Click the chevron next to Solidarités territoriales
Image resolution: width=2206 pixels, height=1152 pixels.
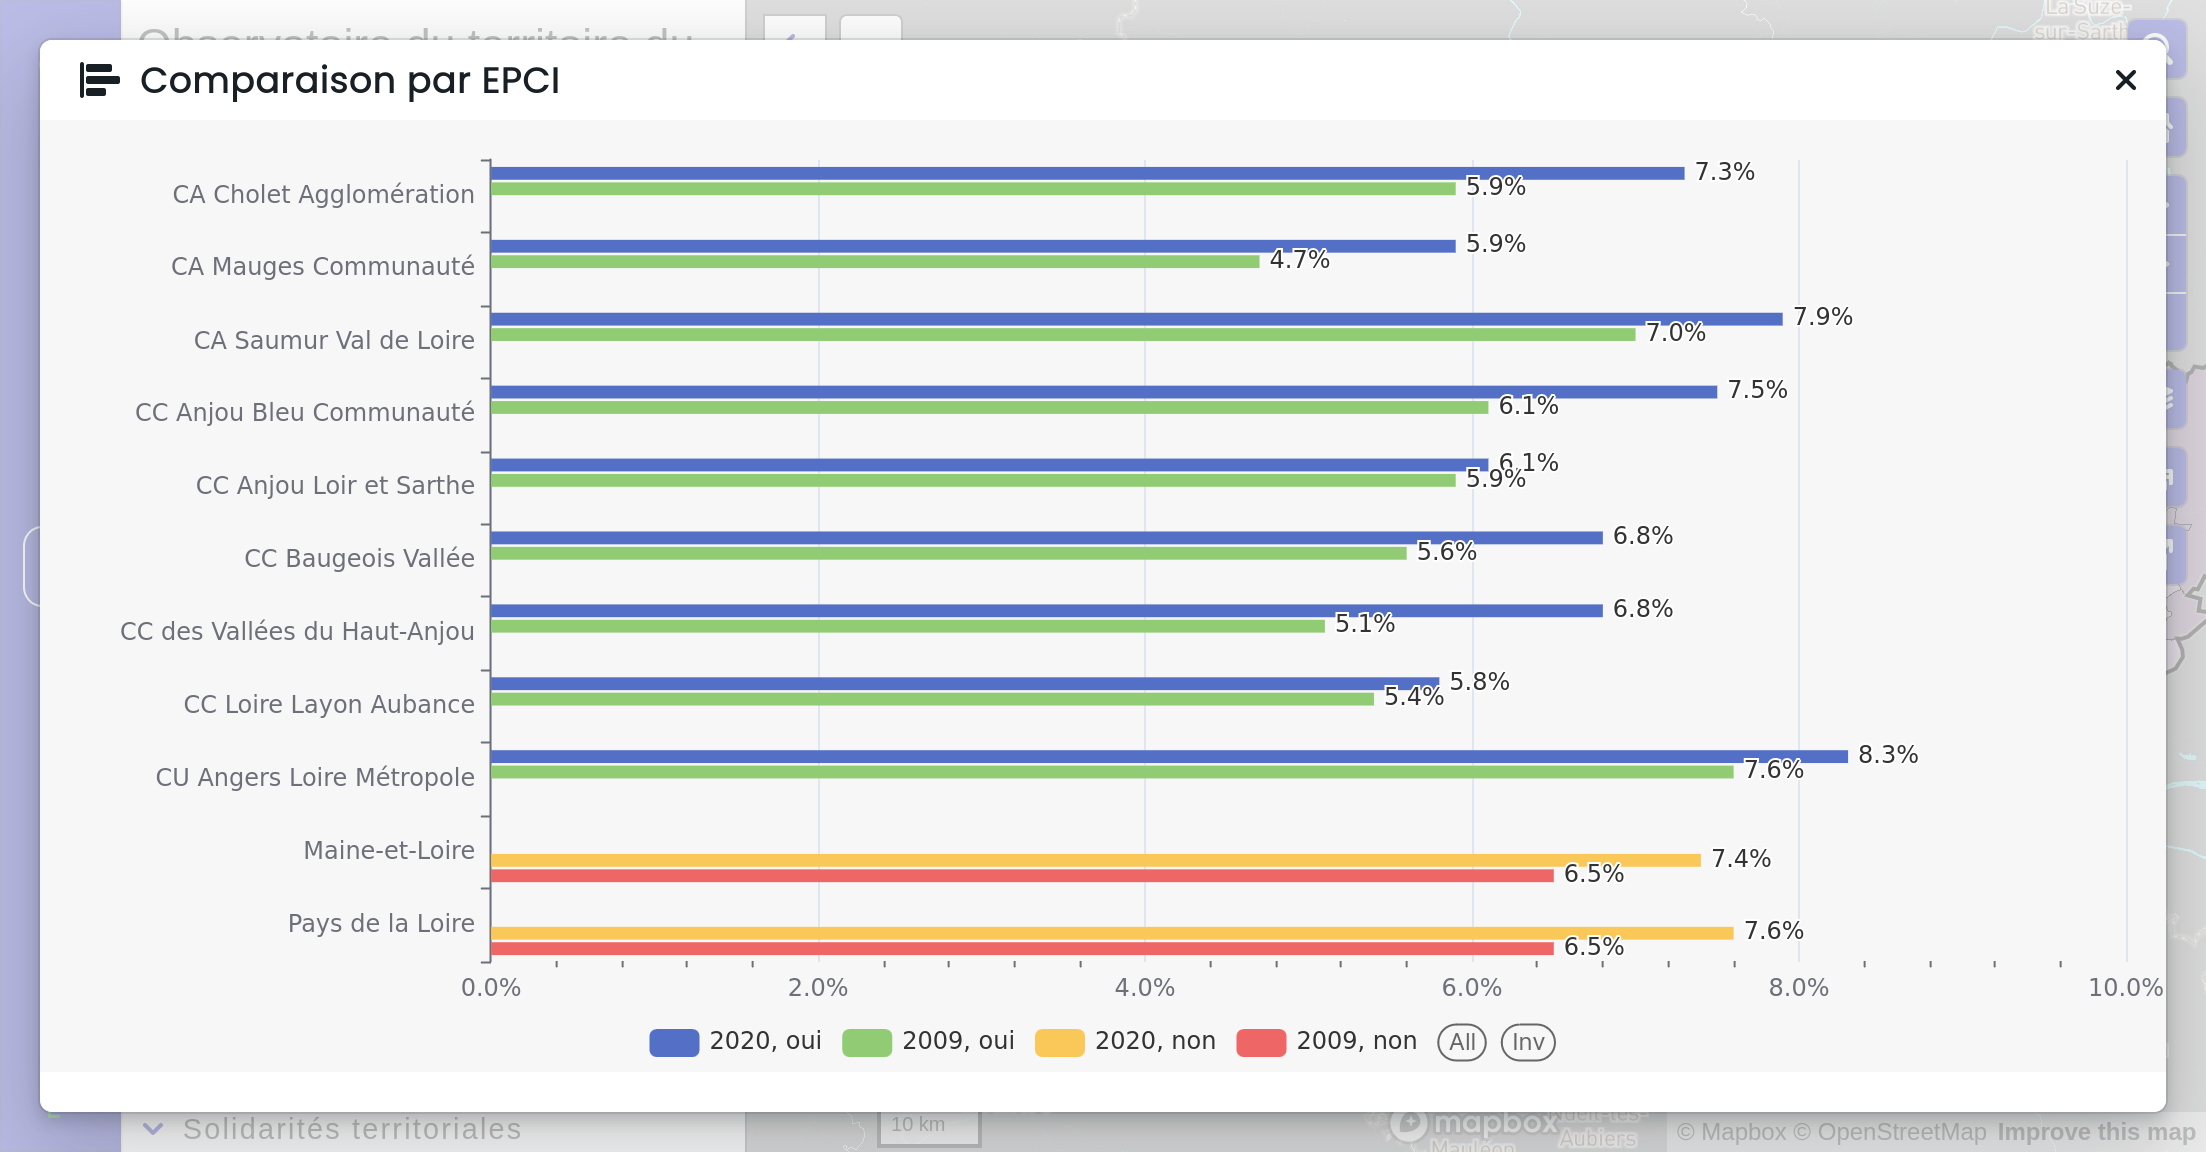pos(153,1130)
